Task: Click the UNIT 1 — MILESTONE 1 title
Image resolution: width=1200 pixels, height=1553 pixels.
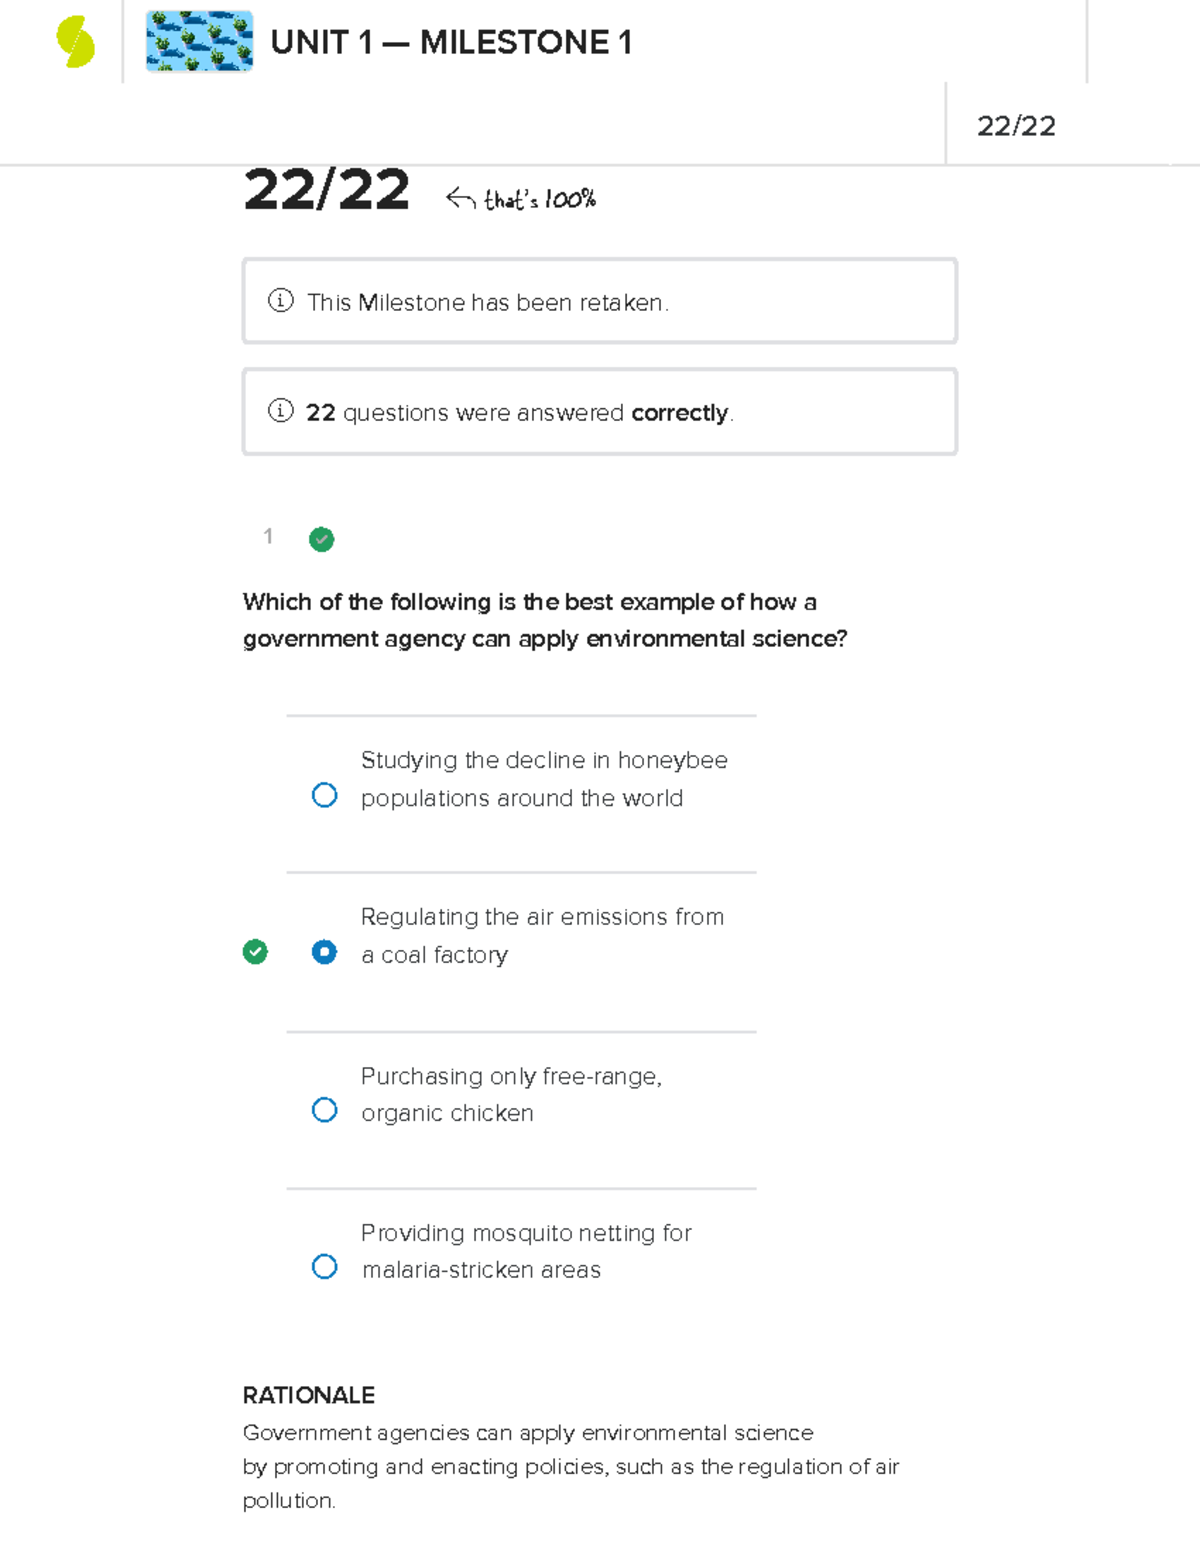Action: coord(451,43)
